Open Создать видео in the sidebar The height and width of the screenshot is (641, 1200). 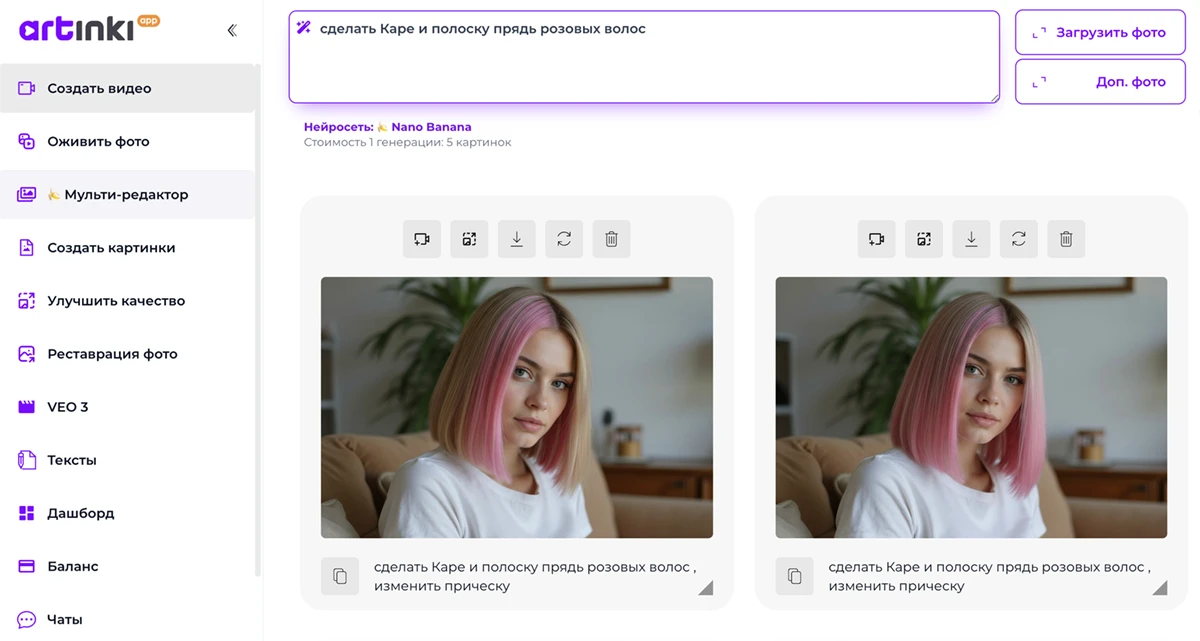tap(99, 88)
